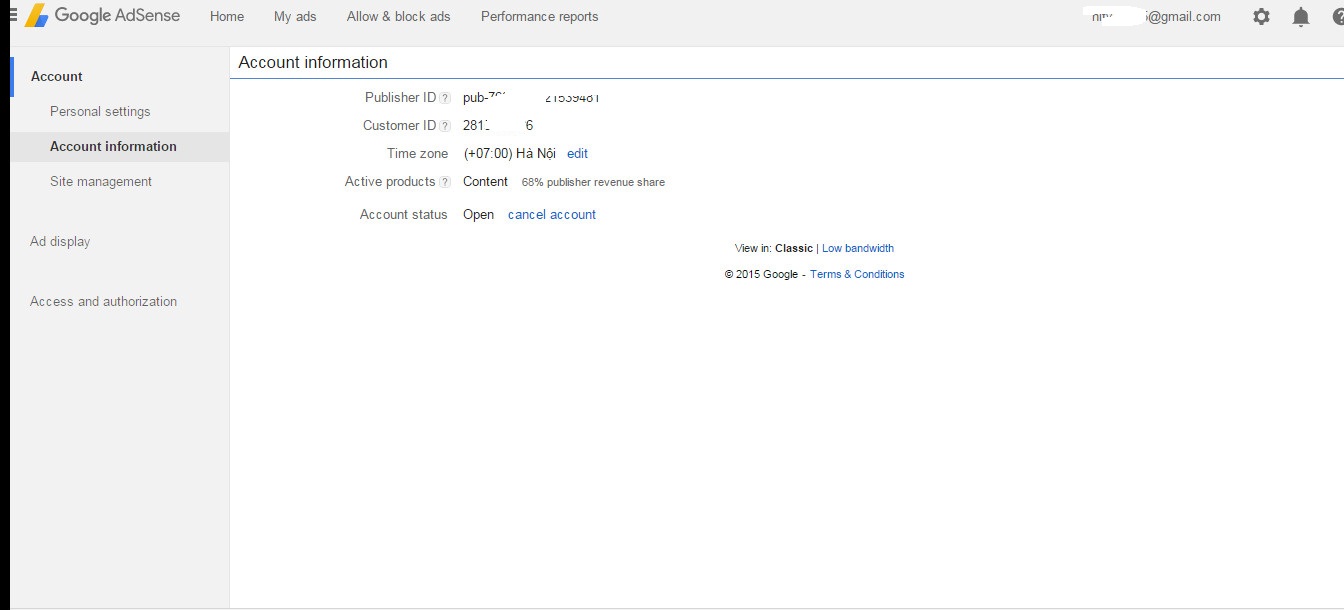Select Personal settings in sidebar
This screenshot has width=1344, height=610.
[x=100, y=112]
